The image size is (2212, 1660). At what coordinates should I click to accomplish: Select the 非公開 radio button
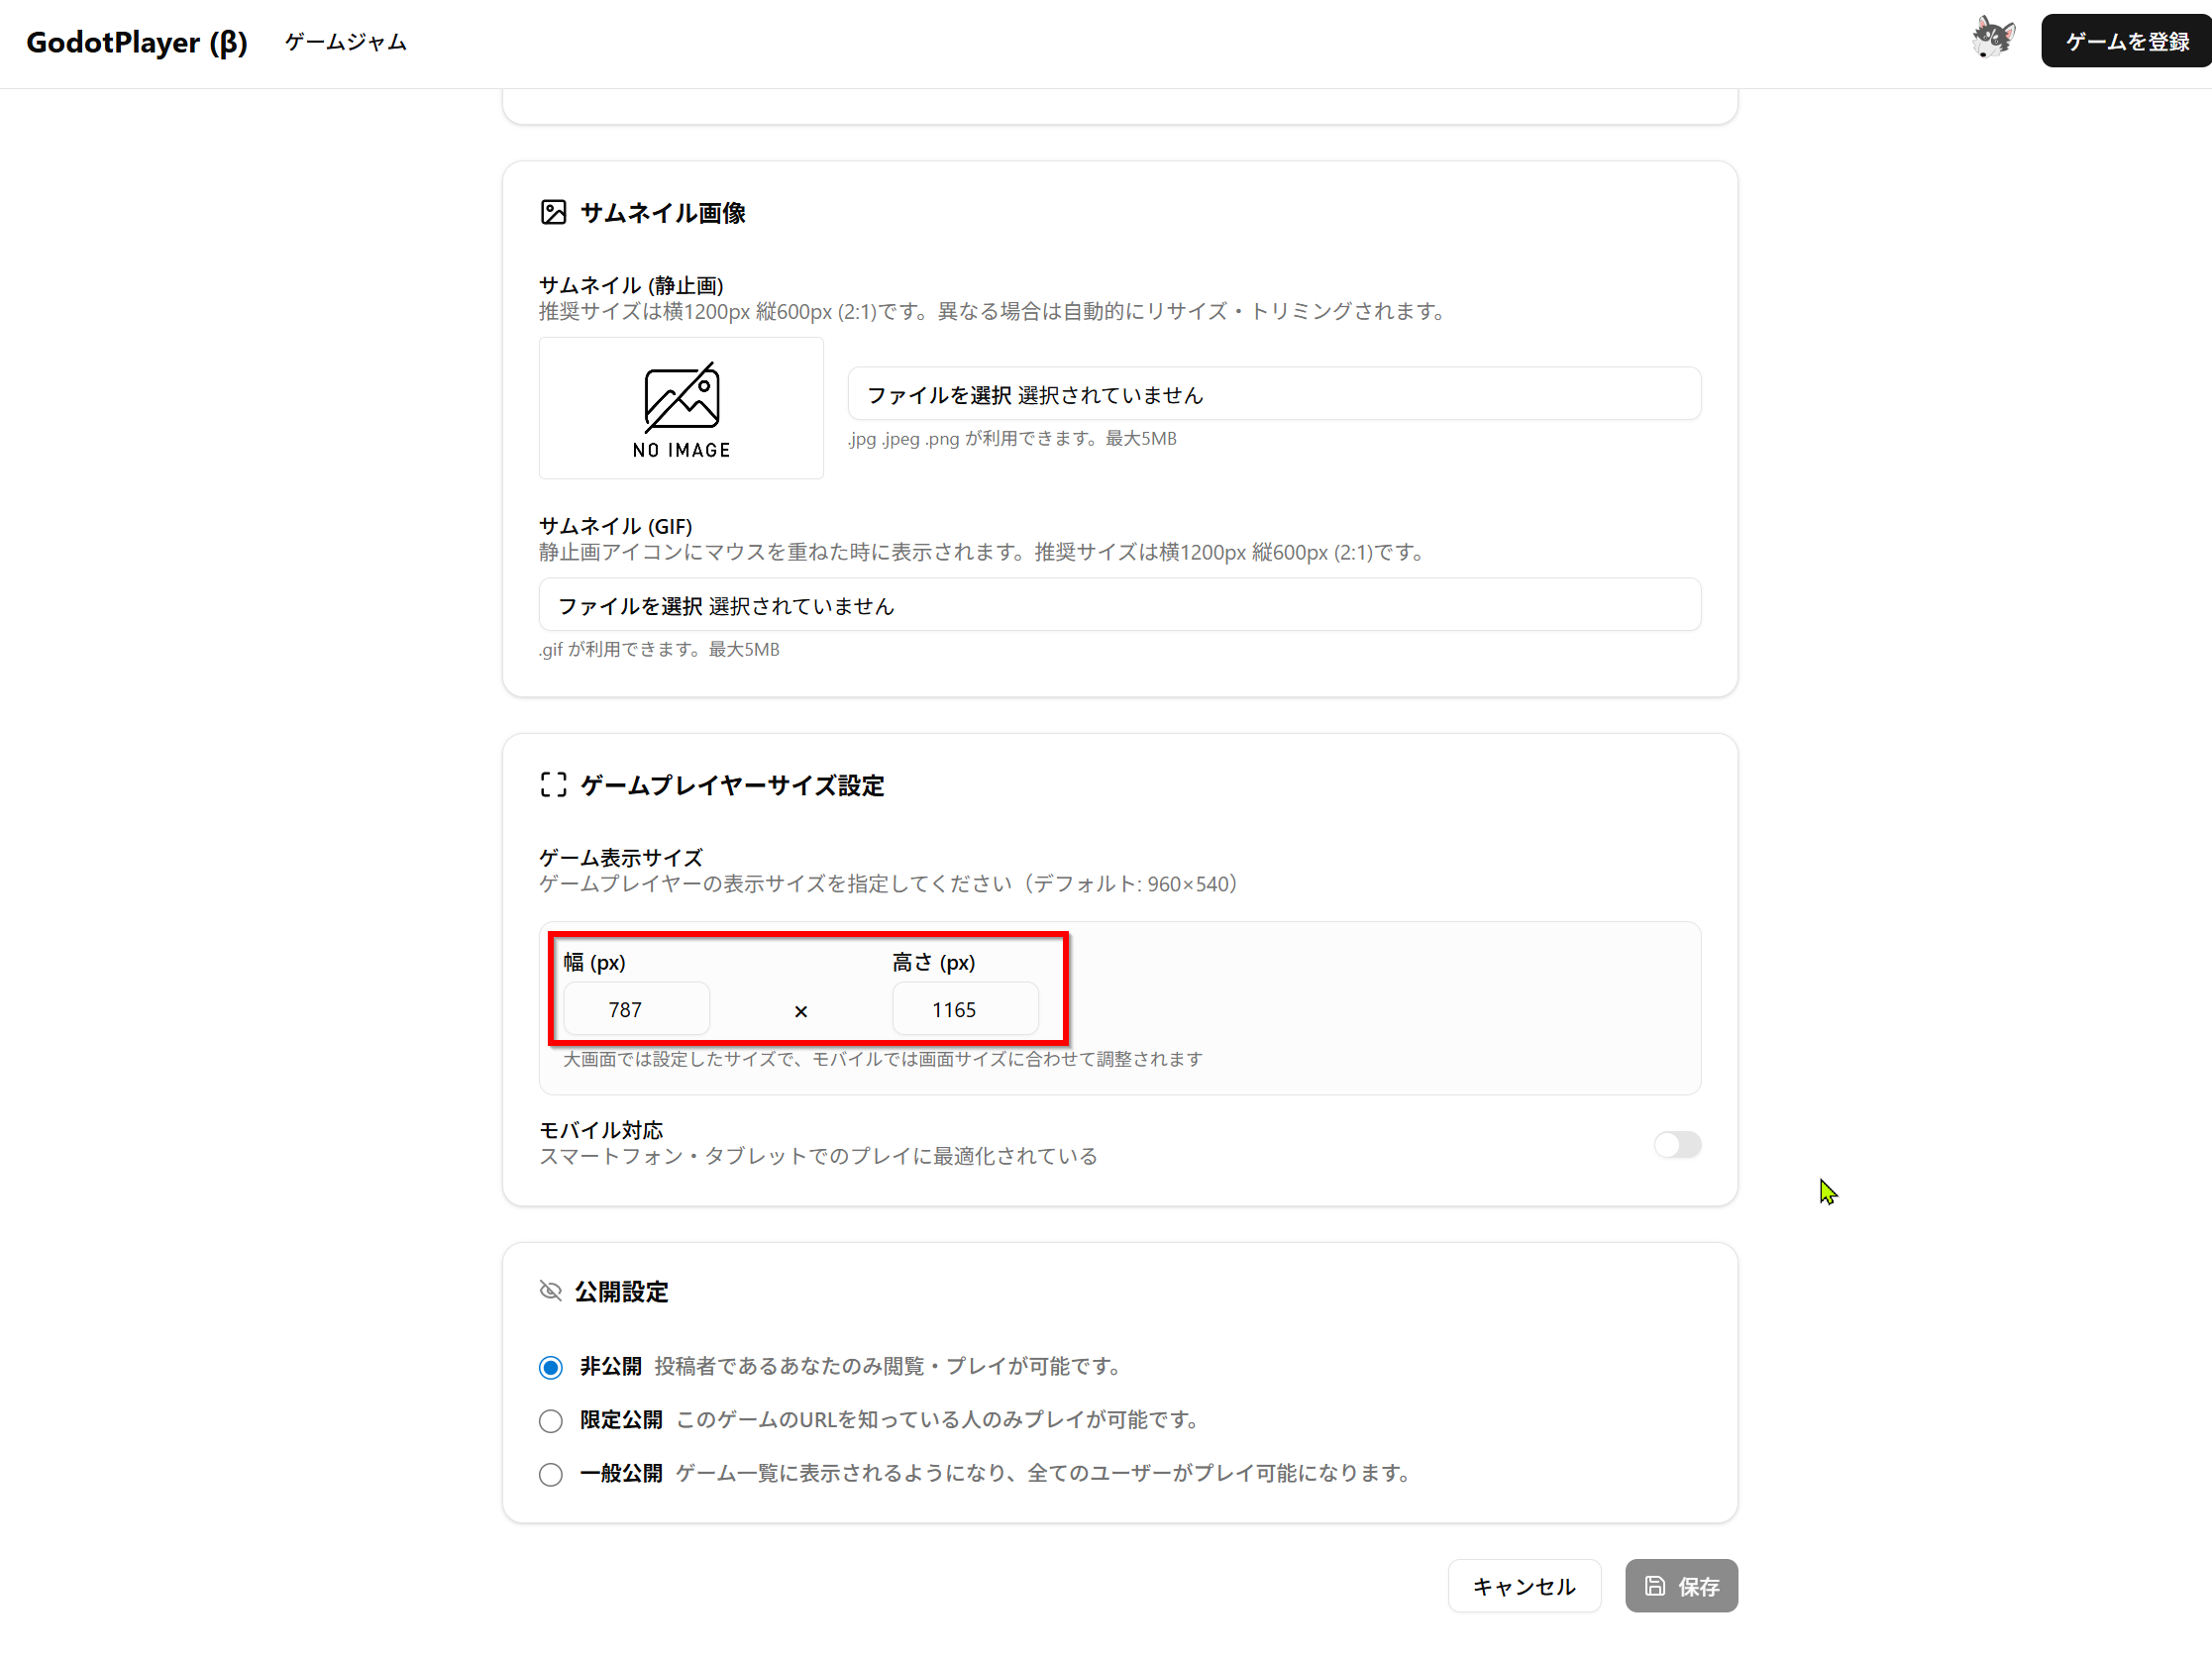coord(551,1367)
